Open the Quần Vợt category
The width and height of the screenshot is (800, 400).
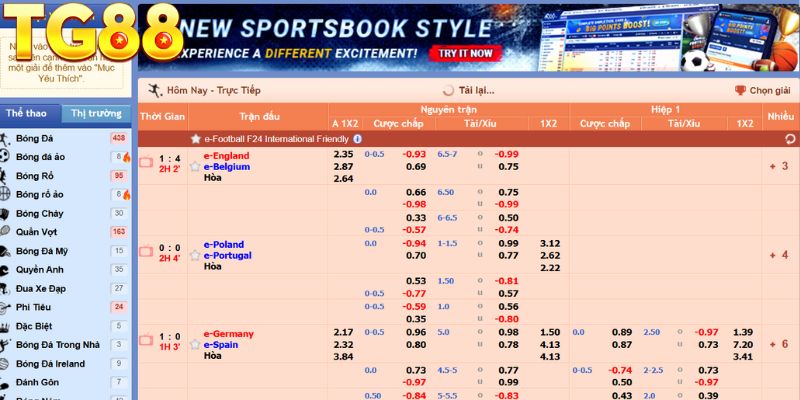pos(36,232)
